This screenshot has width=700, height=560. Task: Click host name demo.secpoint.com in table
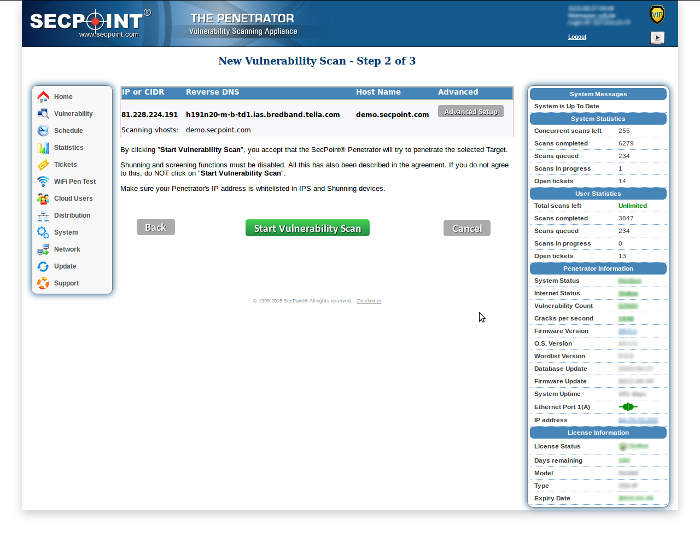(x=392, y=115)
